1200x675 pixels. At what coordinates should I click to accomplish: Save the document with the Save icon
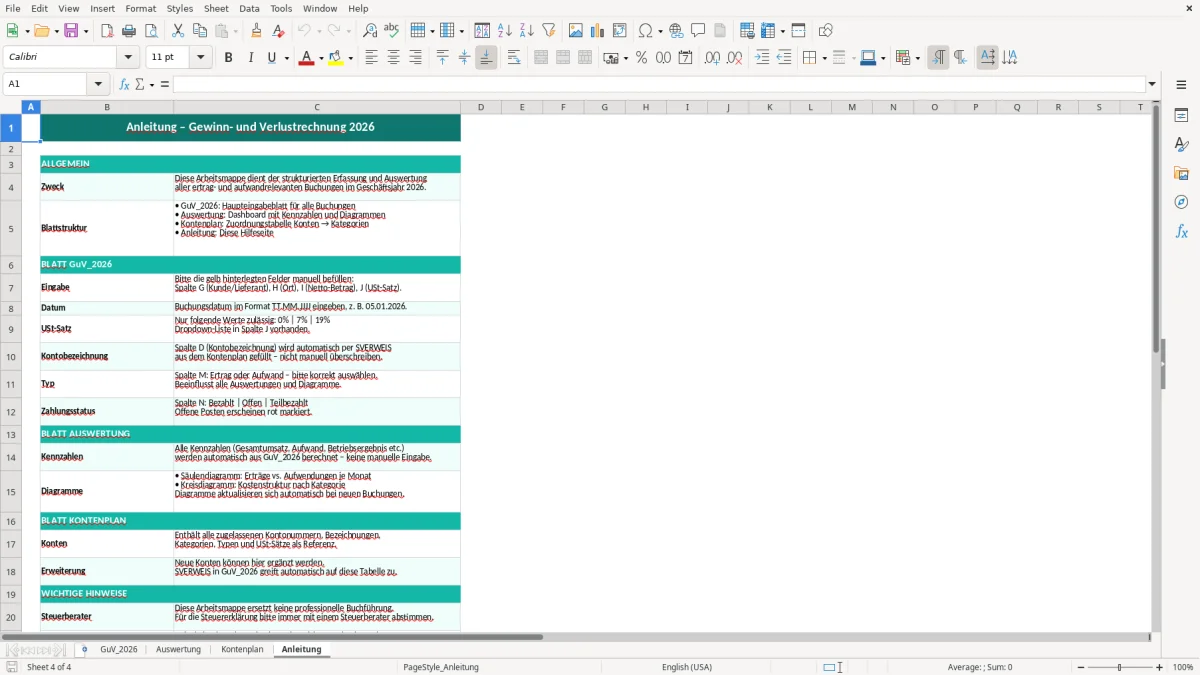pyautogui.click(x=71, y=31)
